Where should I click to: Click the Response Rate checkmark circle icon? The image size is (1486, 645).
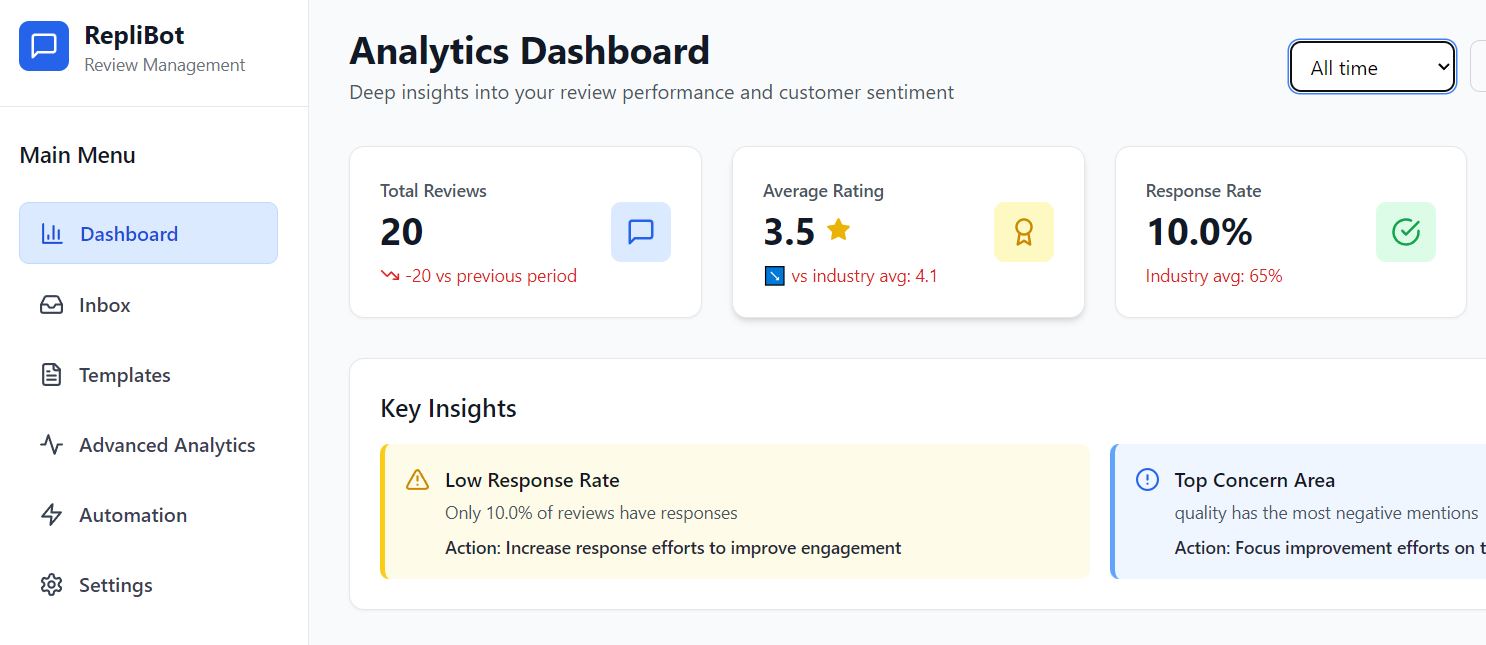(x=1405, y=232)
